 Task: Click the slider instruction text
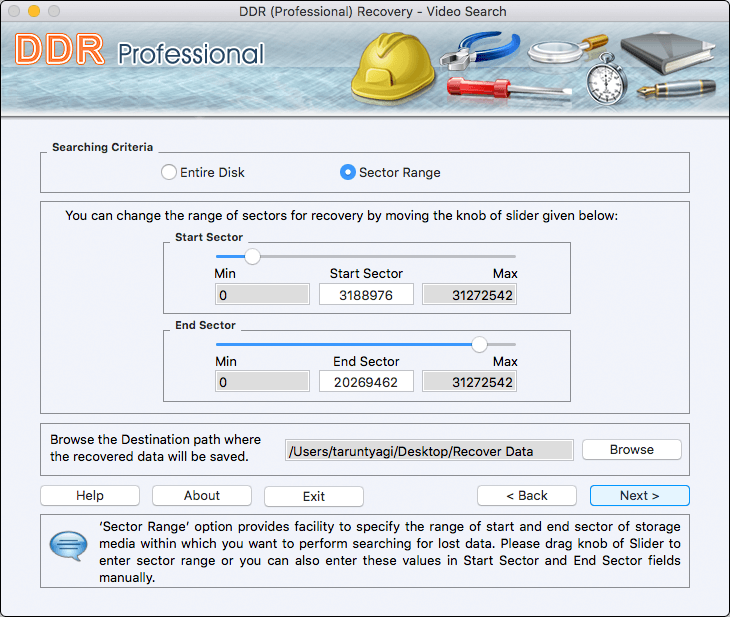[x=342, y=216]
